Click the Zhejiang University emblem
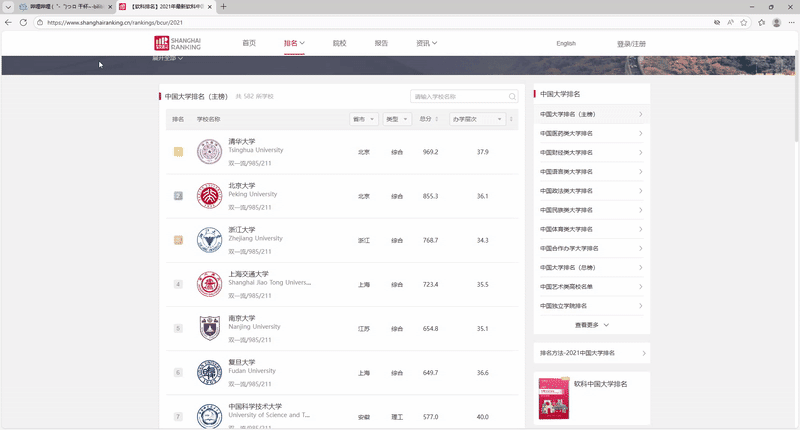The width and height of the screenshot is (800, 430). tap(209, 240)
